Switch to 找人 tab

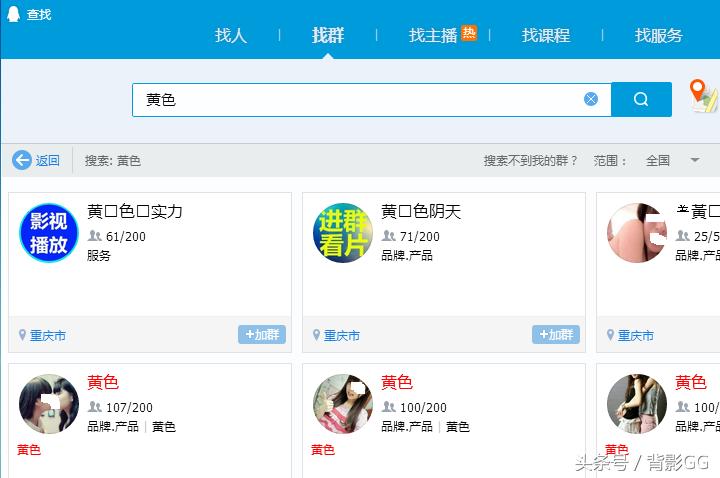[231, 35]
